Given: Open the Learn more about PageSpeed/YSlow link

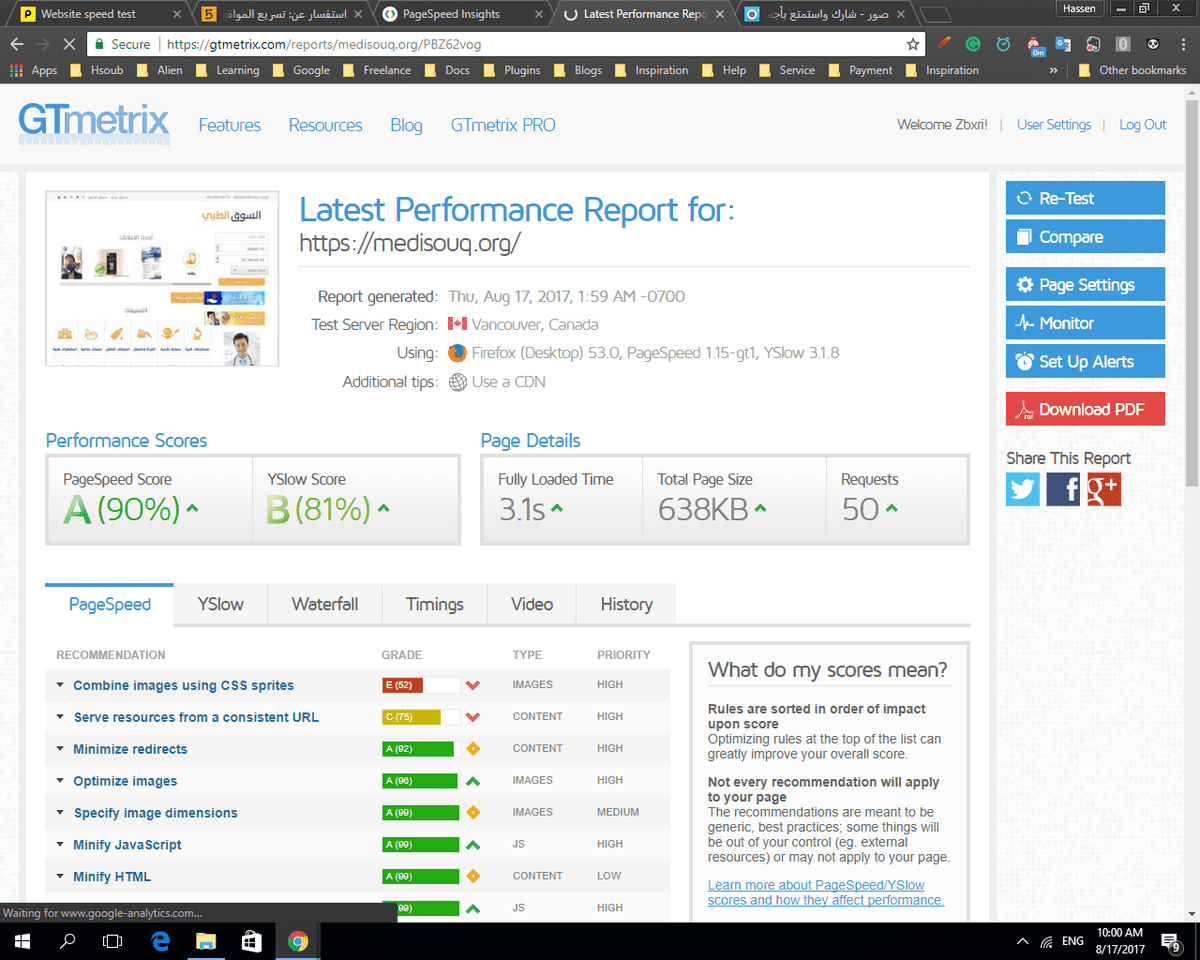Looking at the screenshot, I should 825,892.
